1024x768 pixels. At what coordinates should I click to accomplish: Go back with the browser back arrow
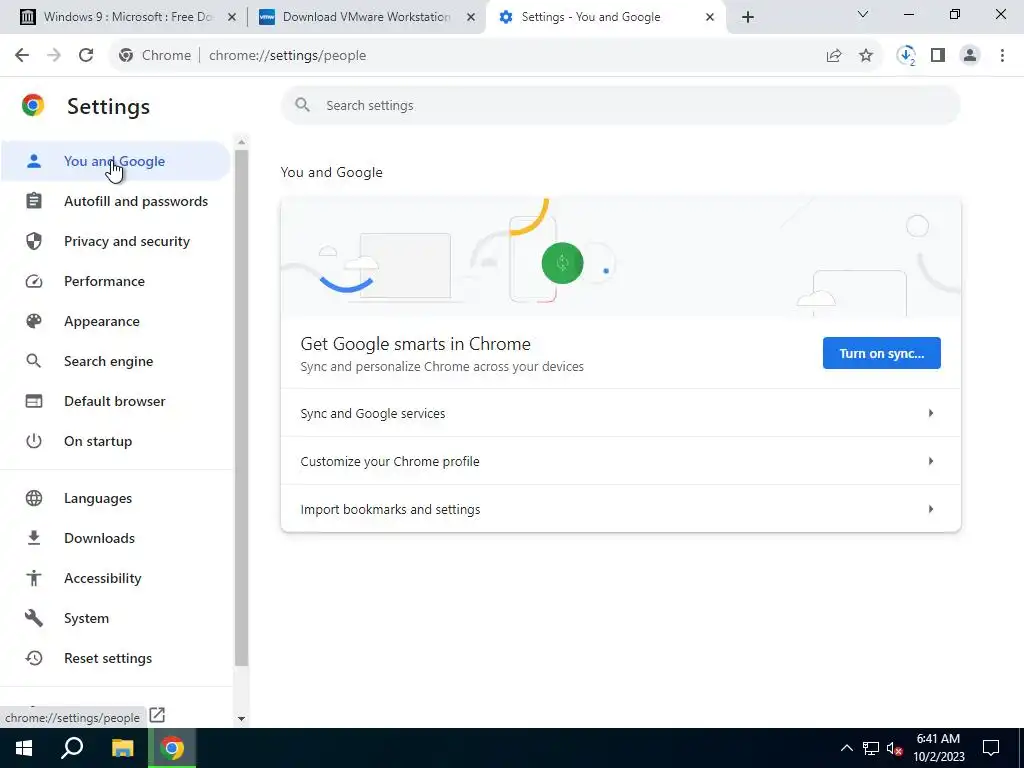[x=22, y=56]
